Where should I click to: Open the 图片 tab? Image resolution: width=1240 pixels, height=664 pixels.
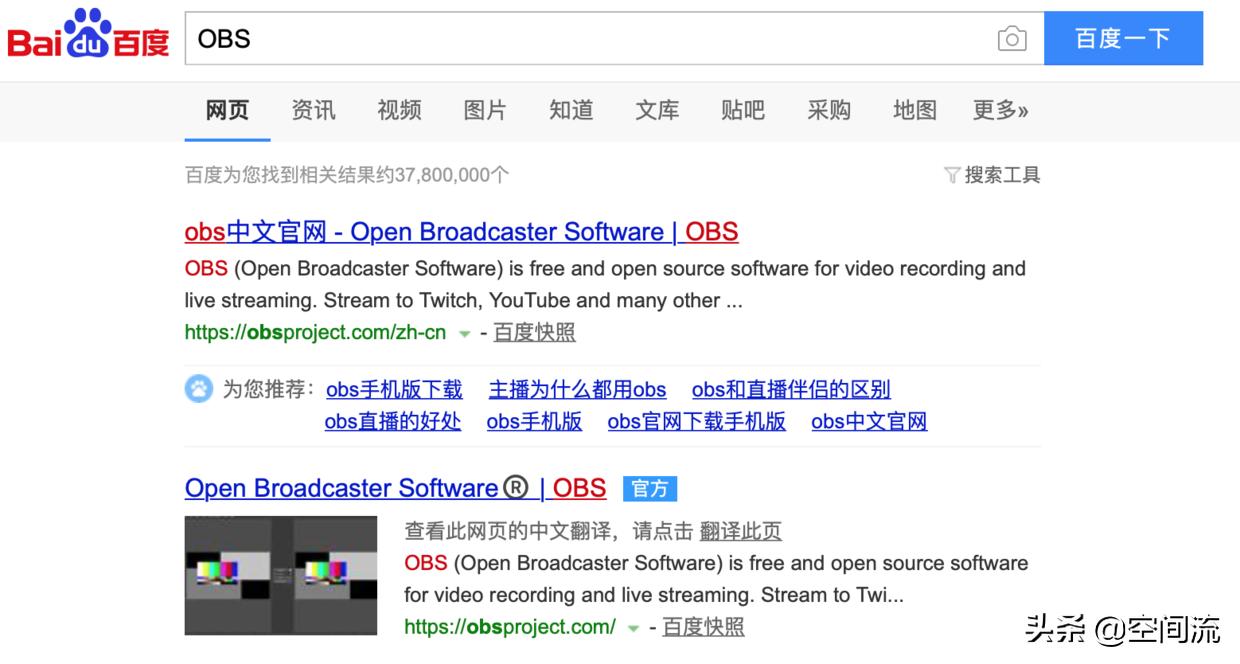(x=485, y=110)
